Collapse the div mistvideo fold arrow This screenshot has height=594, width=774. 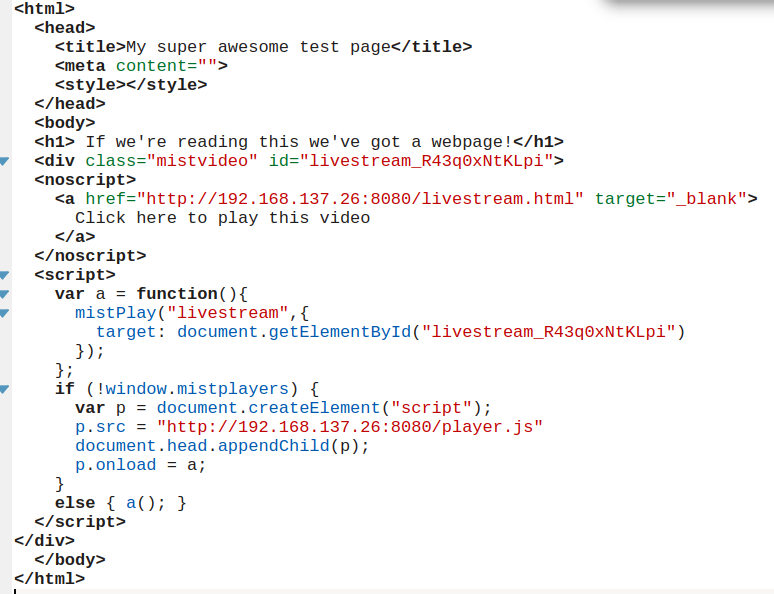point(4,161)
